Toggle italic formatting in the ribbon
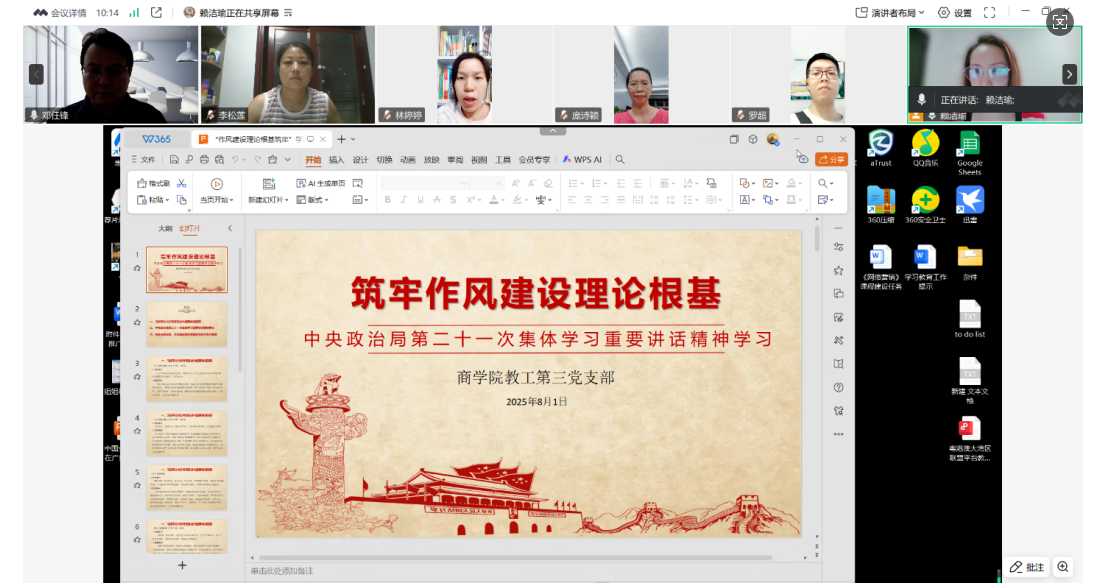Viewport: 1093px width, 585px height. 404,200
